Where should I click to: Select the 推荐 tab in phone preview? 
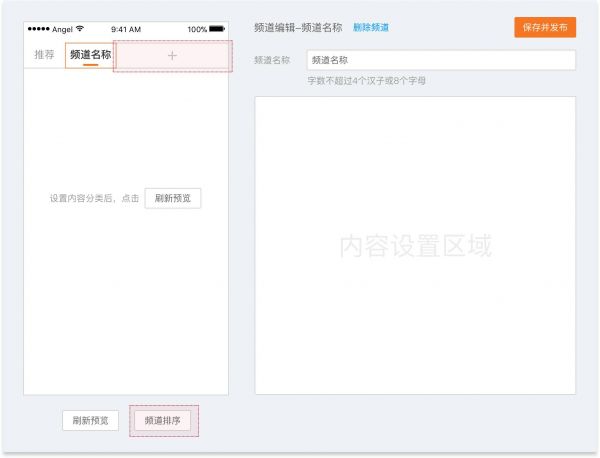tap(44, 55)
